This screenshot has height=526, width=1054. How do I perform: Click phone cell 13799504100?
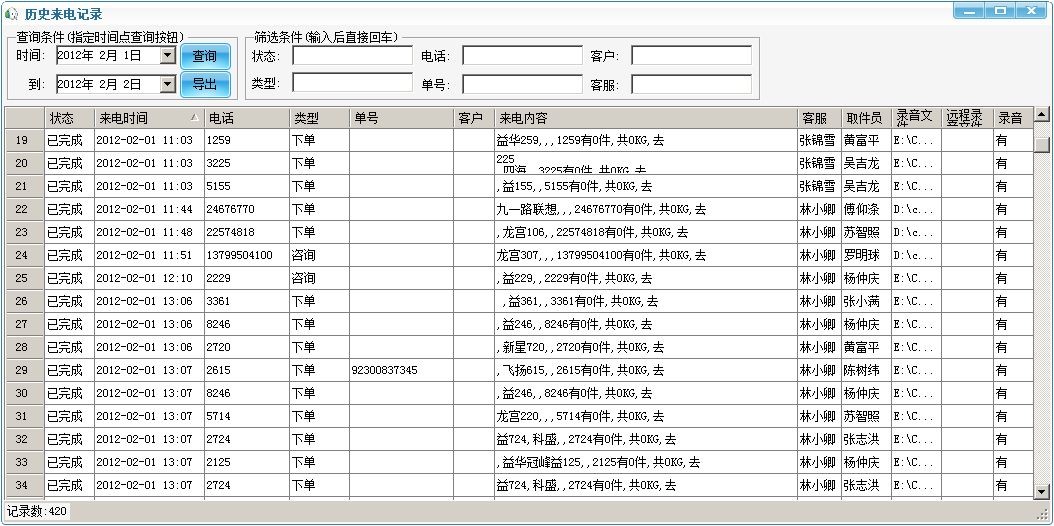(x=247, y=255)
